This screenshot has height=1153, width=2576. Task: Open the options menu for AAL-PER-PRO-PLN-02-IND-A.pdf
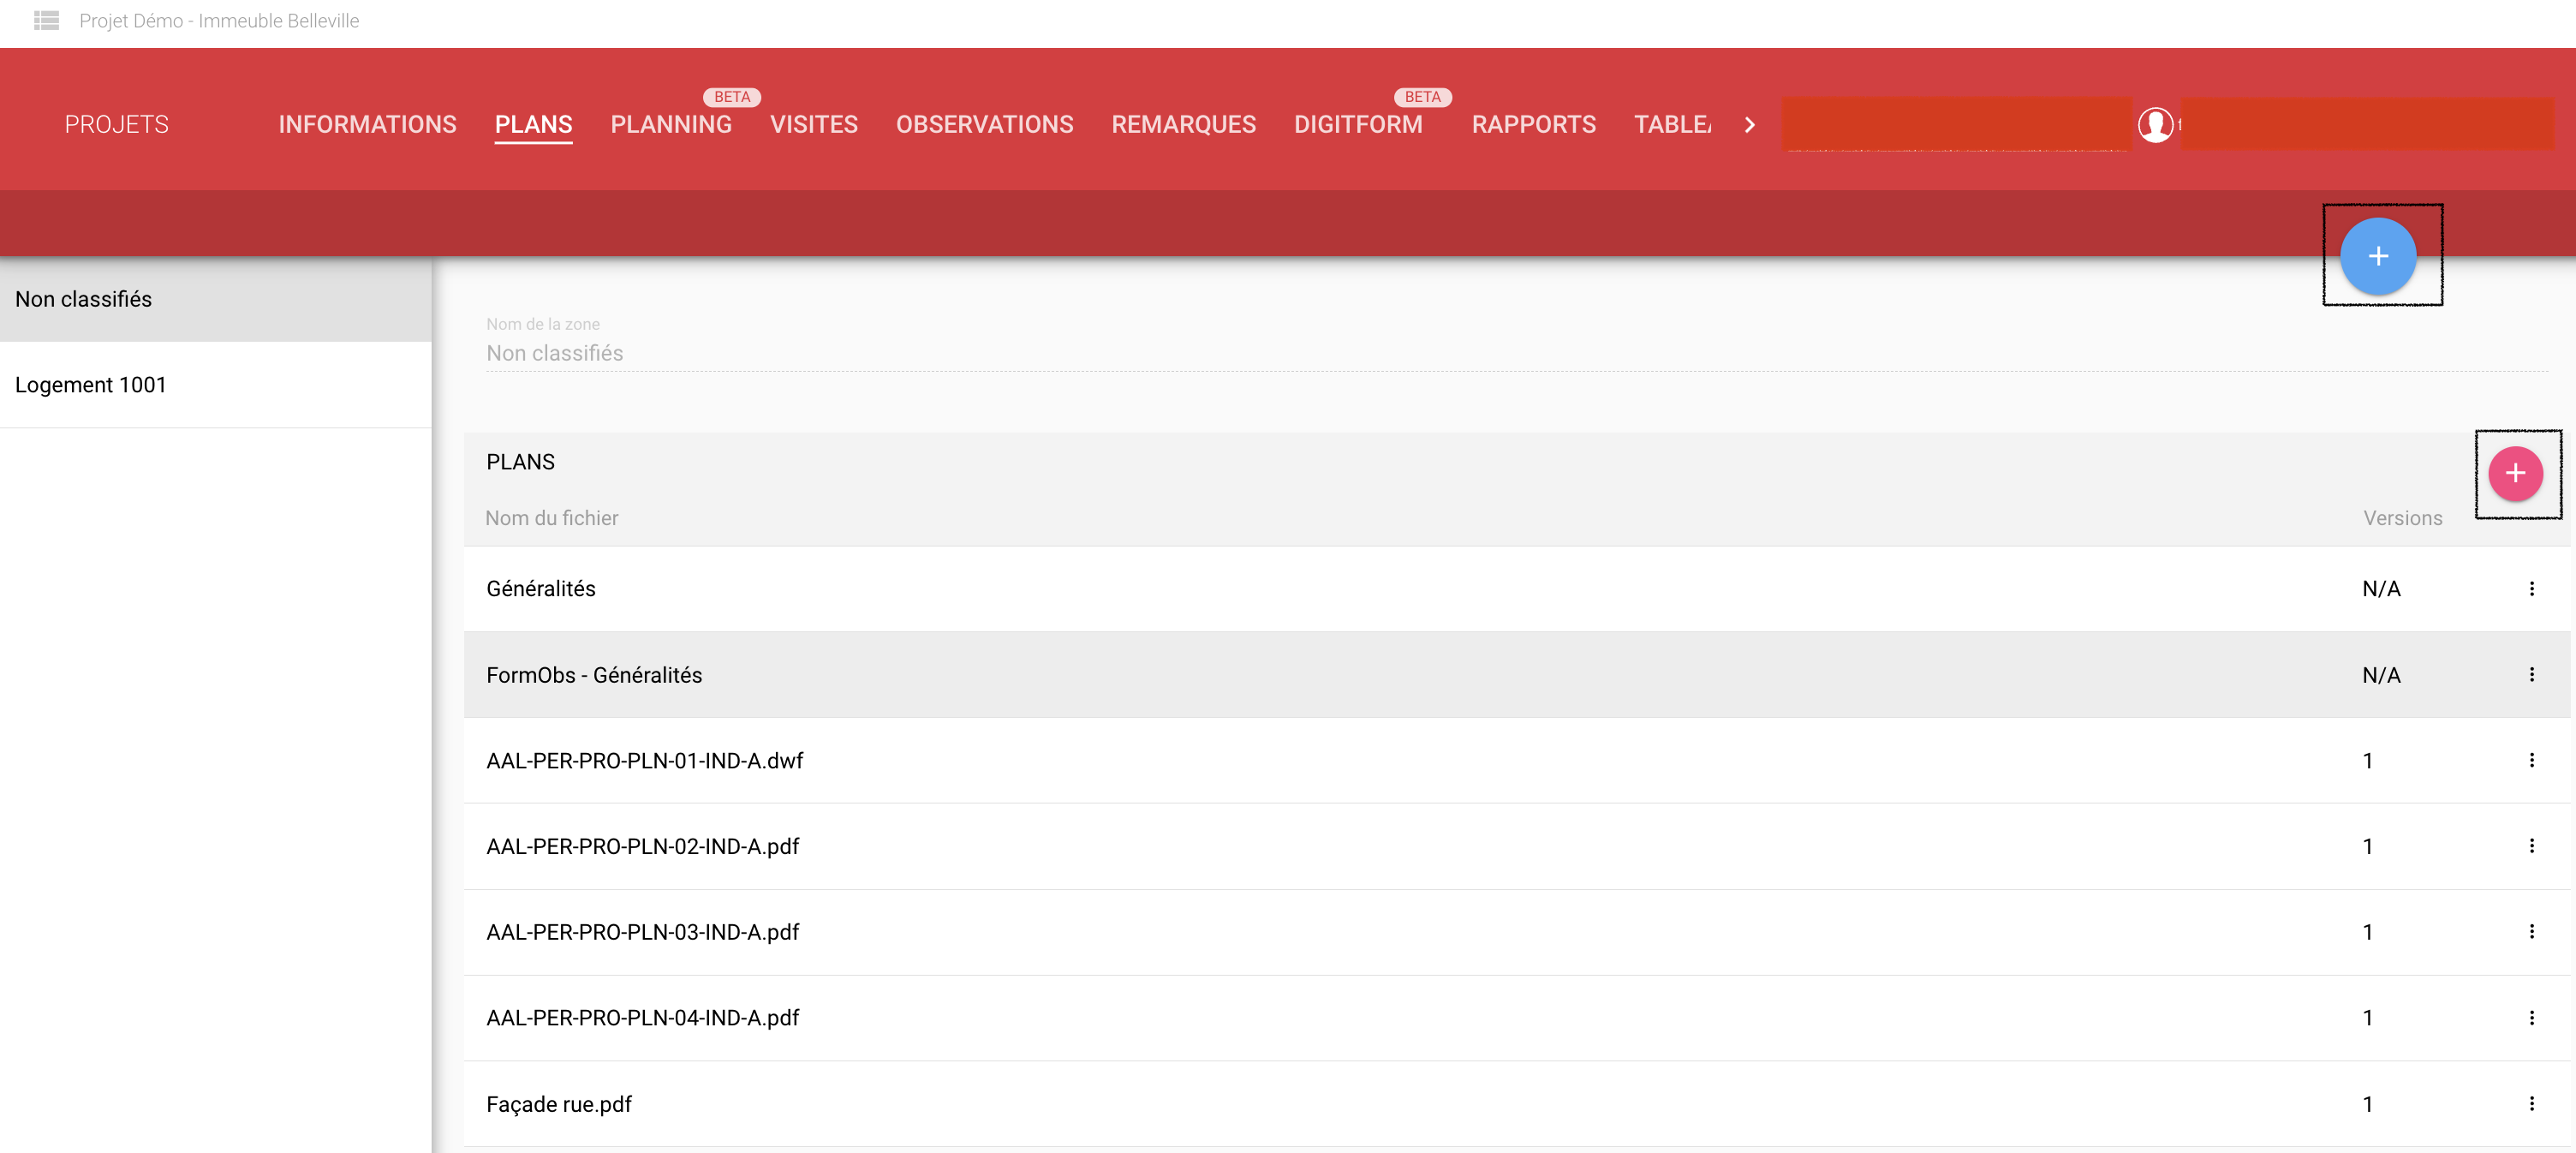[2531, 847]
